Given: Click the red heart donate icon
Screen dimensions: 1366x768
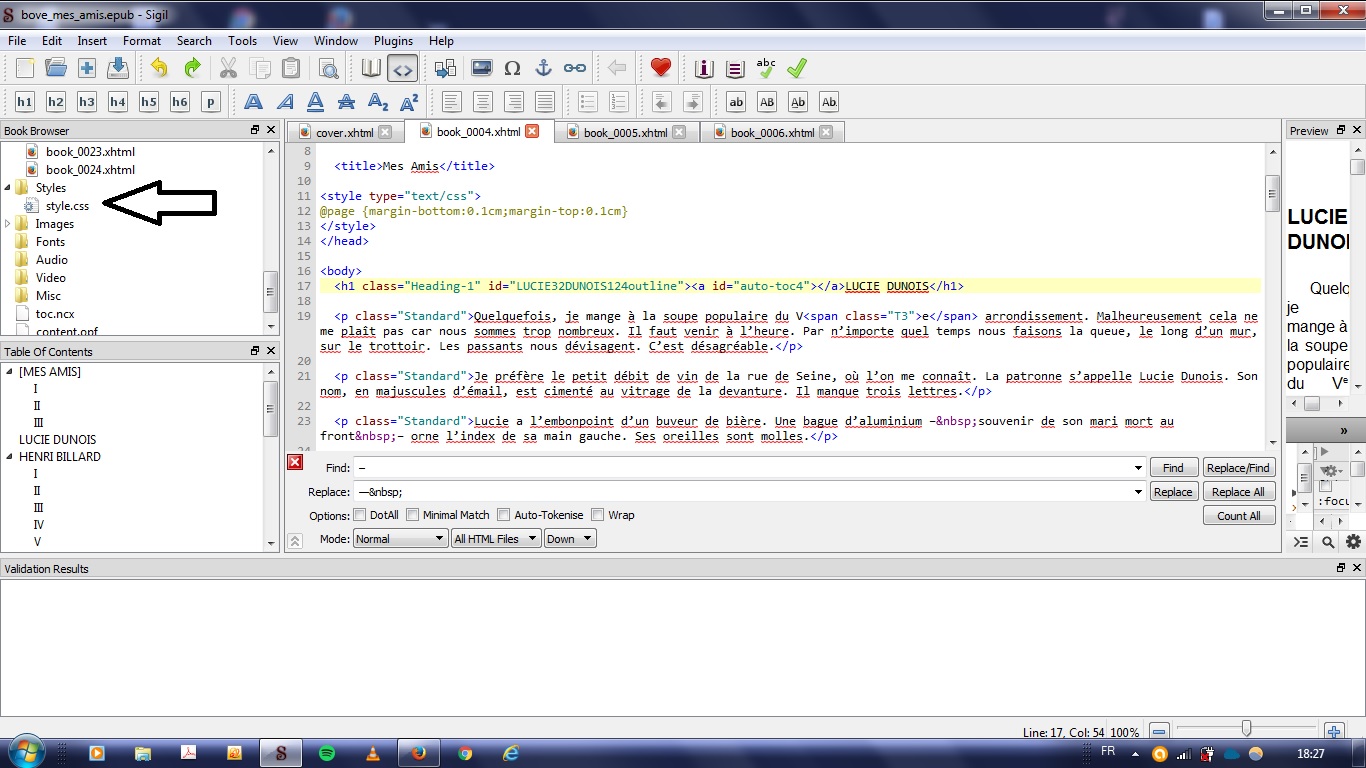Looking at the screenshot, I should [660, 69].
